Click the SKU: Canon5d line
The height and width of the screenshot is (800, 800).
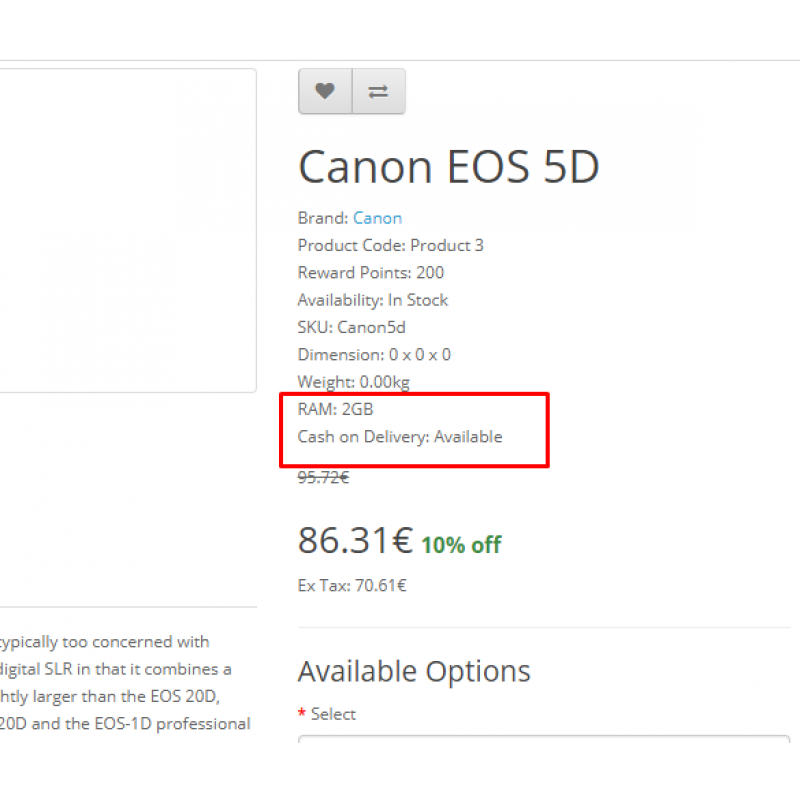pyautogui.click(x=352, y=328)
